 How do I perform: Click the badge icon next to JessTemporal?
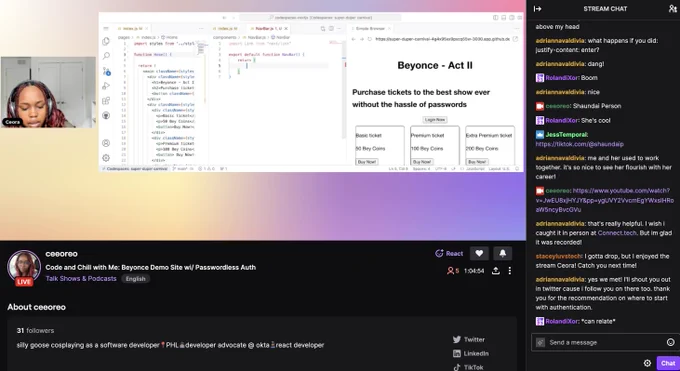coord(539,135)
